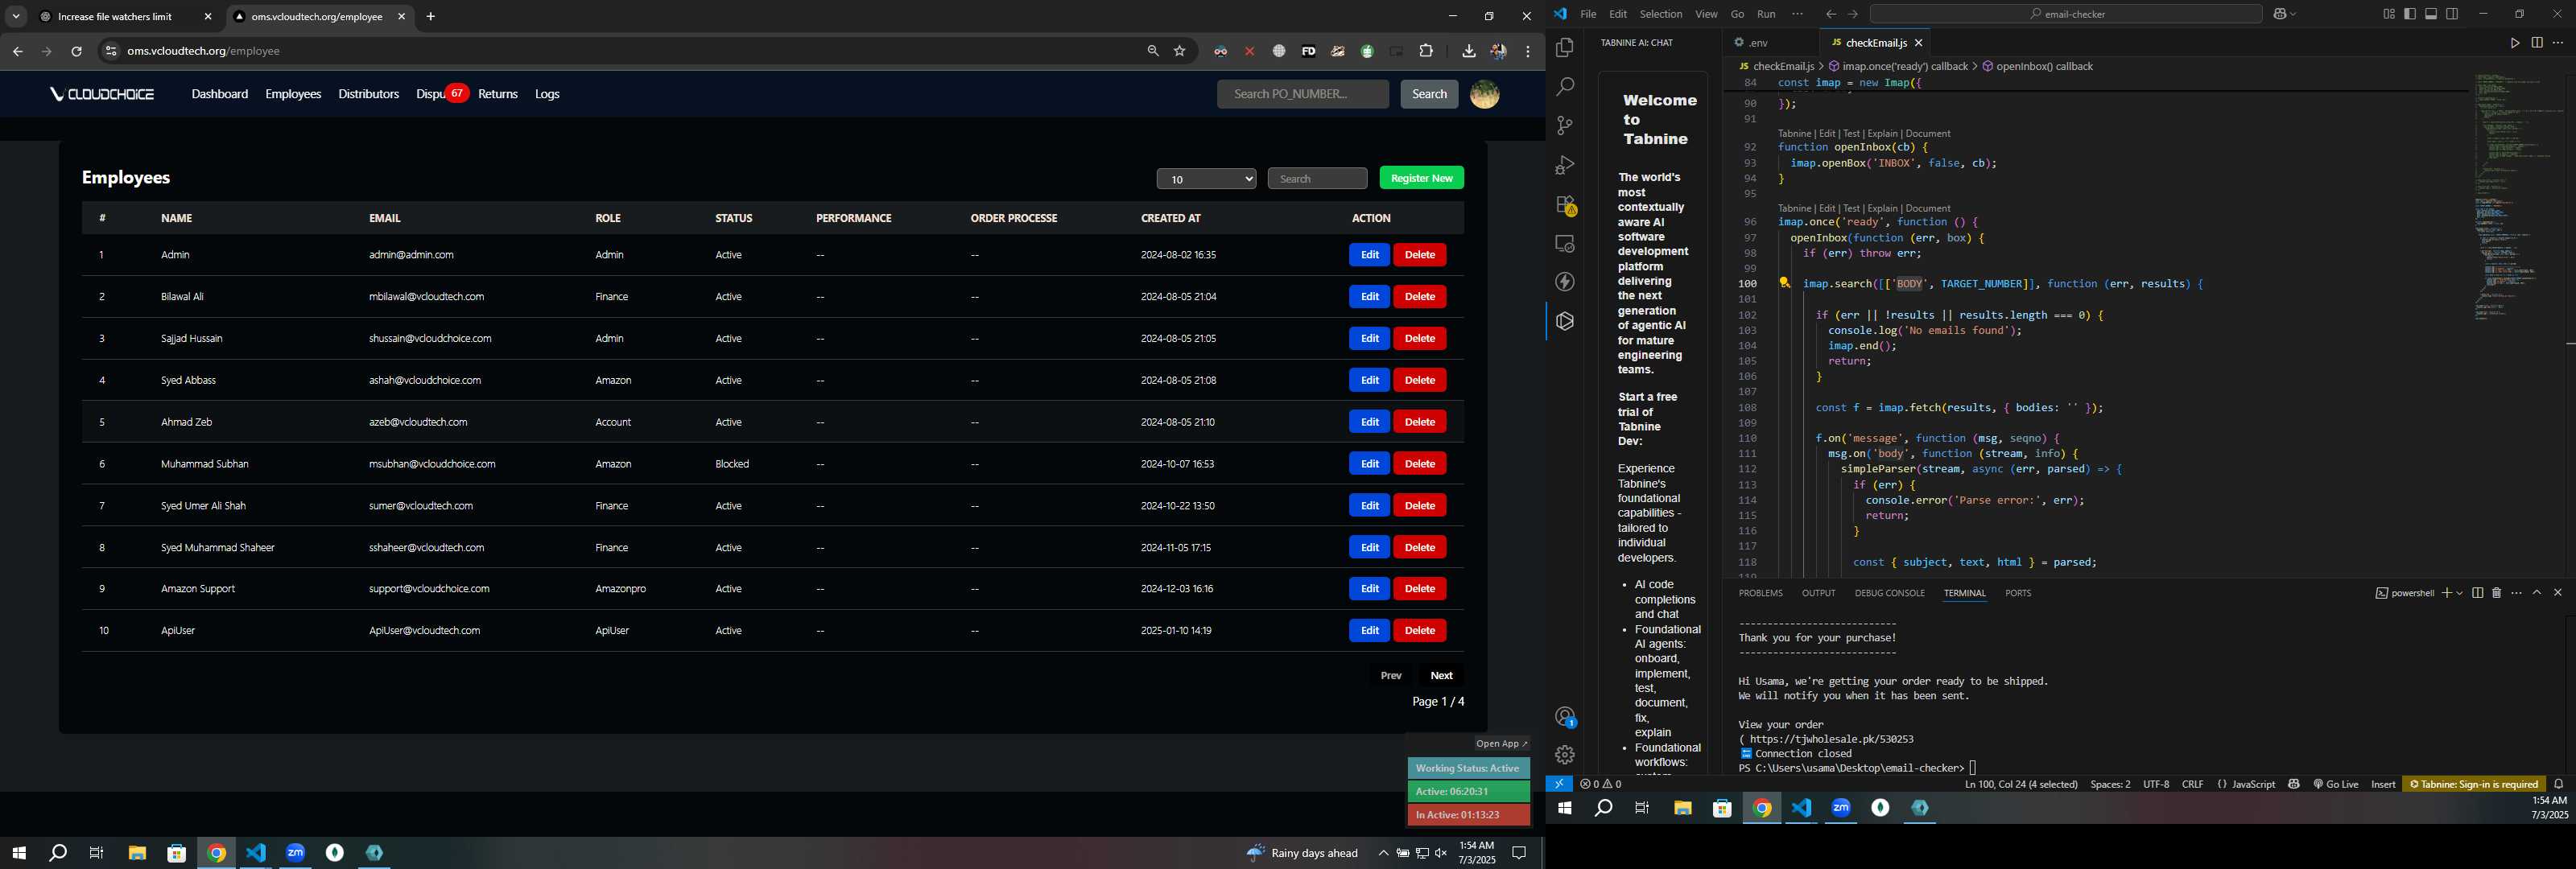Open Dashboard link in navbar
The height and width of the screenshot is (869, 2576).
[x=219, y=94]
